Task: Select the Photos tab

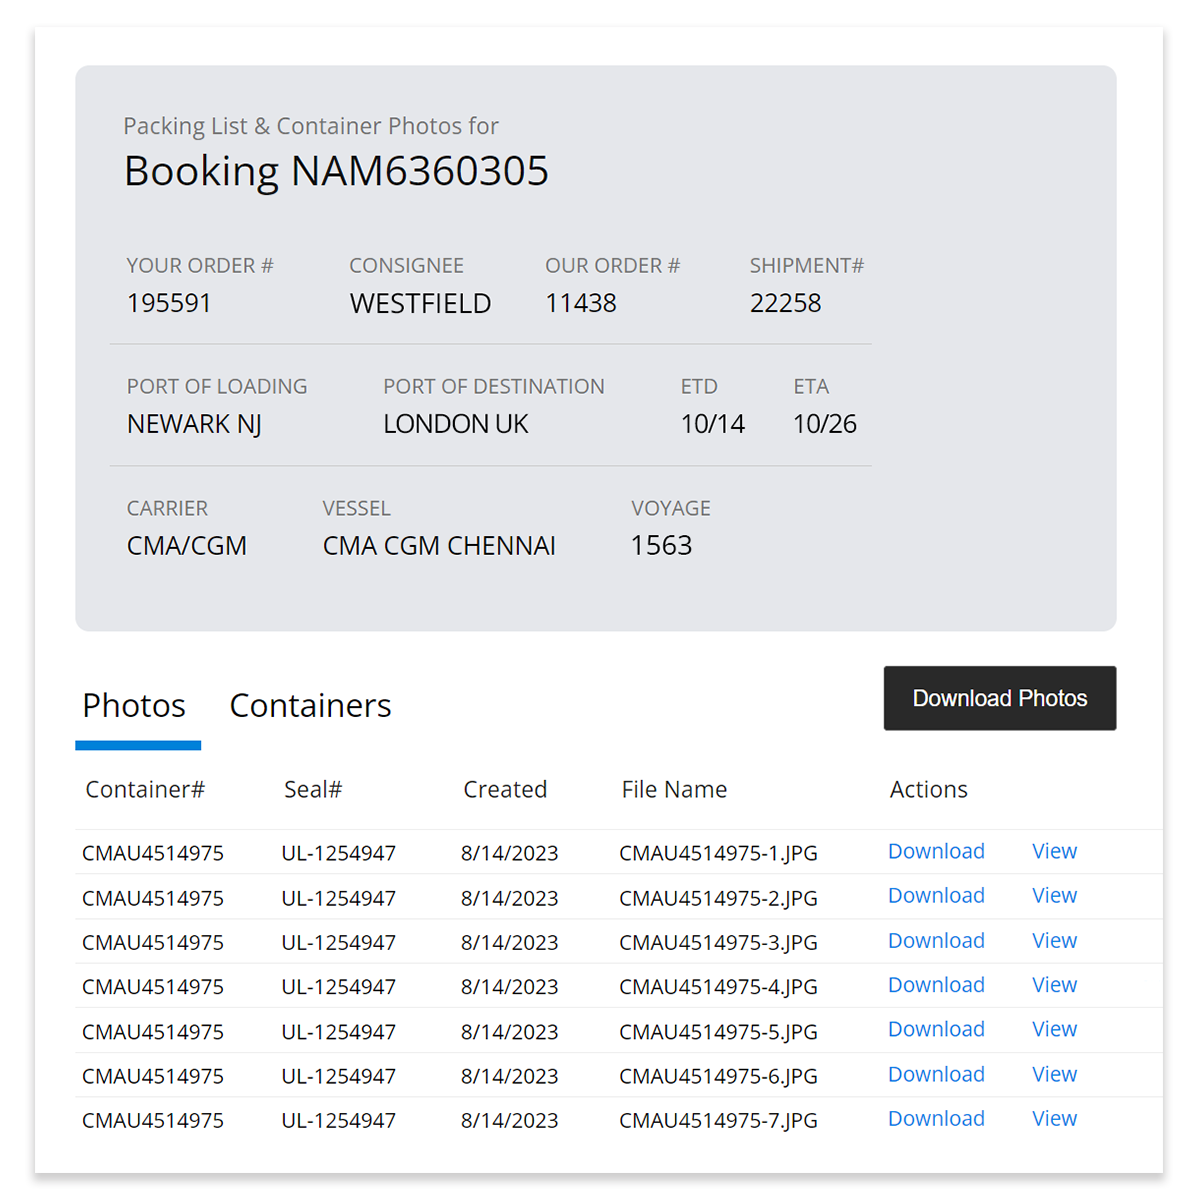Action: point(134,706)
